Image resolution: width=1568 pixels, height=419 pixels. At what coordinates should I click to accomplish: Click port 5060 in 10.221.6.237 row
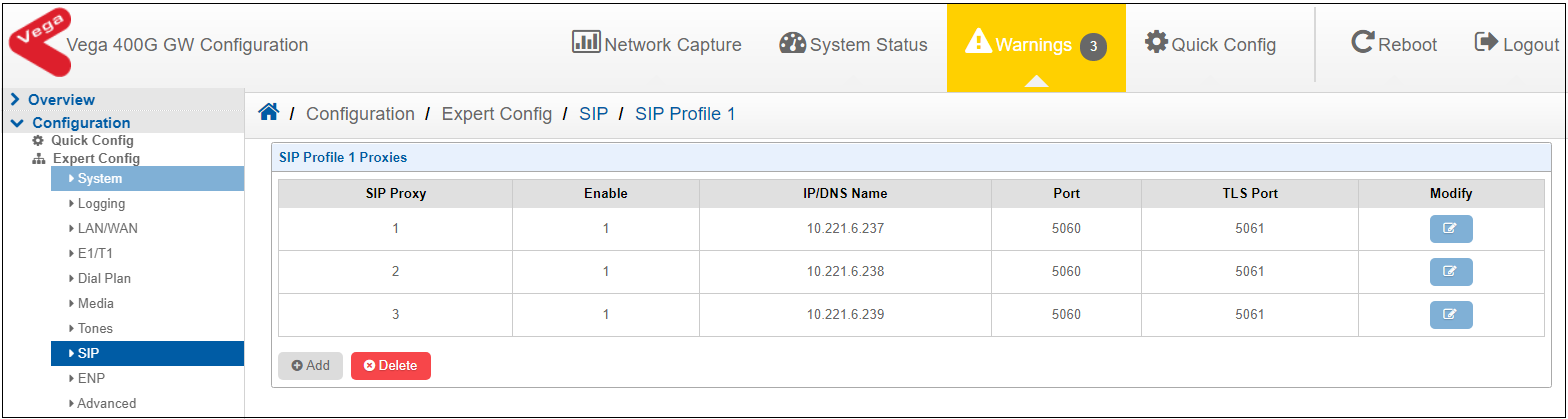1066,229
